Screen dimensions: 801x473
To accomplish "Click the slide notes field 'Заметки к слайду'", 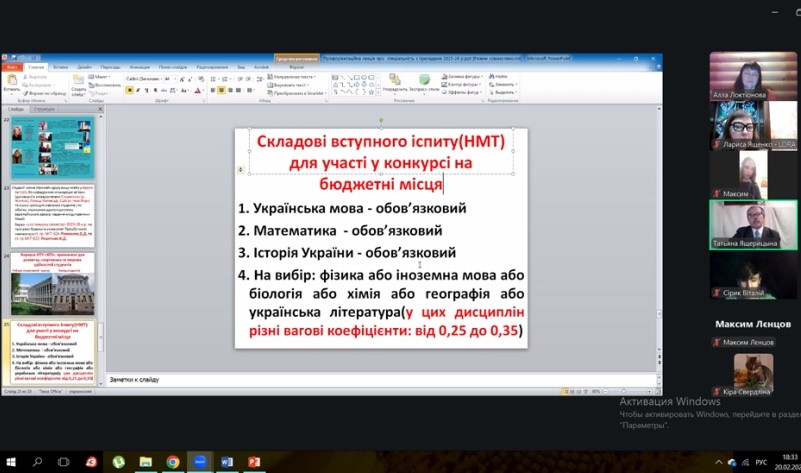I will point(381,380).
